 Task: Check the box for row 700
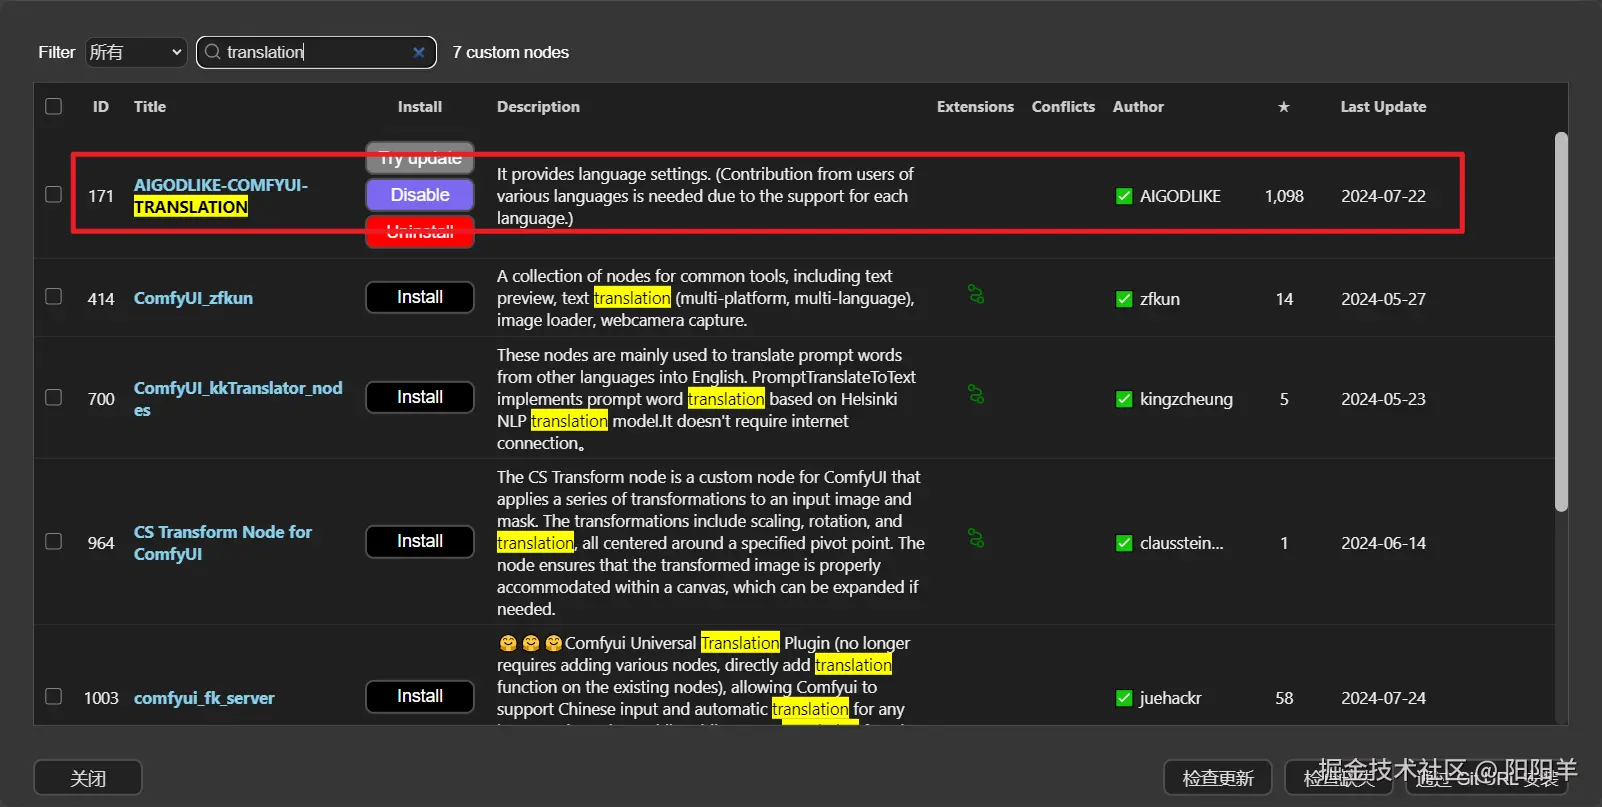[54, 397]
